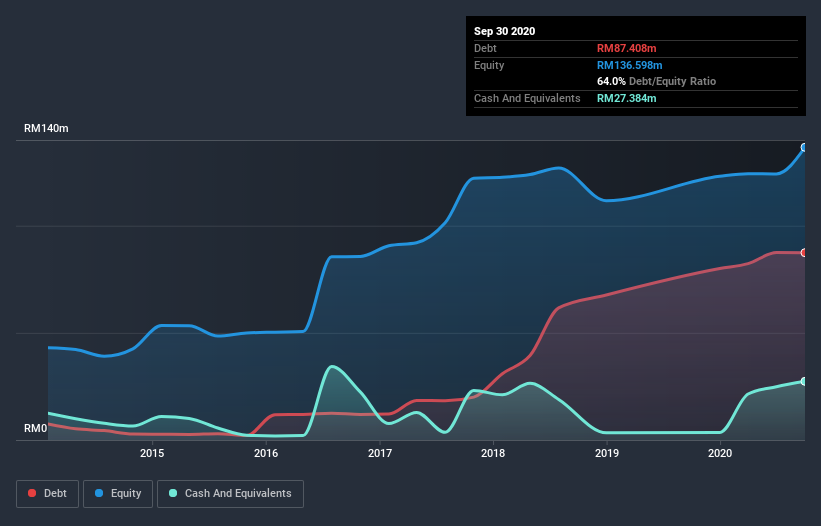Select the 2018 x-axis label
The width and height of the screenshot is (821, 526).
pyautogui.click(x=493, y=453)
